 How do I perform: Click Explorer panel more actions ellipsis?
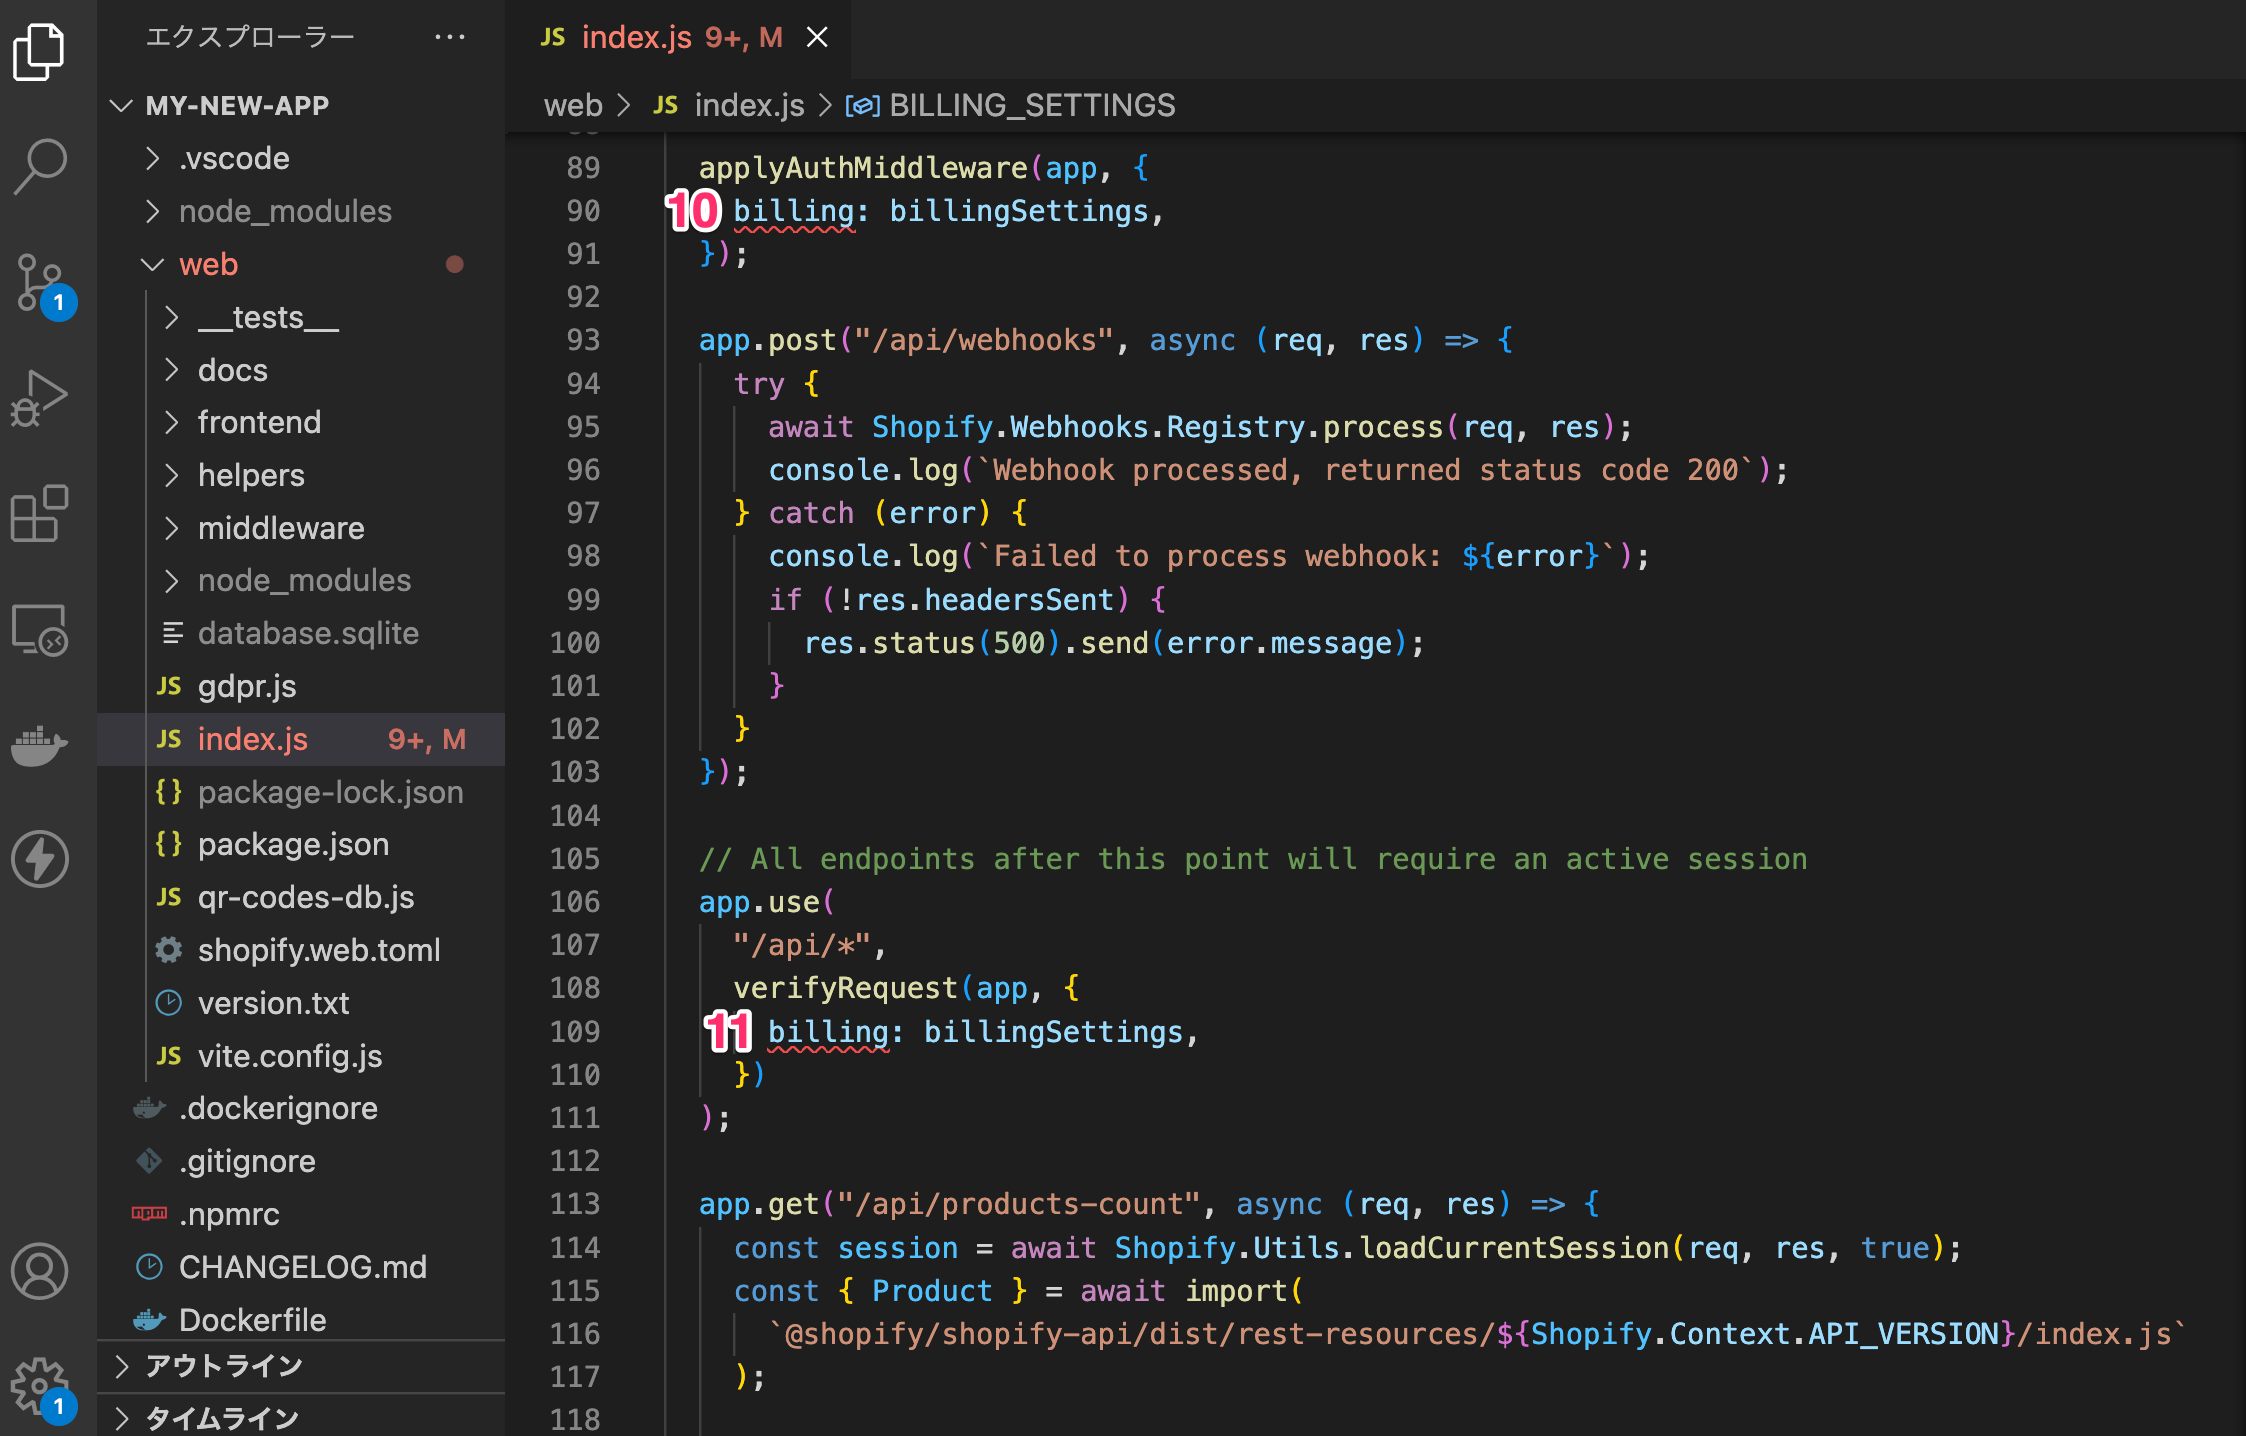pyautogui.click(x=450, y=37)
